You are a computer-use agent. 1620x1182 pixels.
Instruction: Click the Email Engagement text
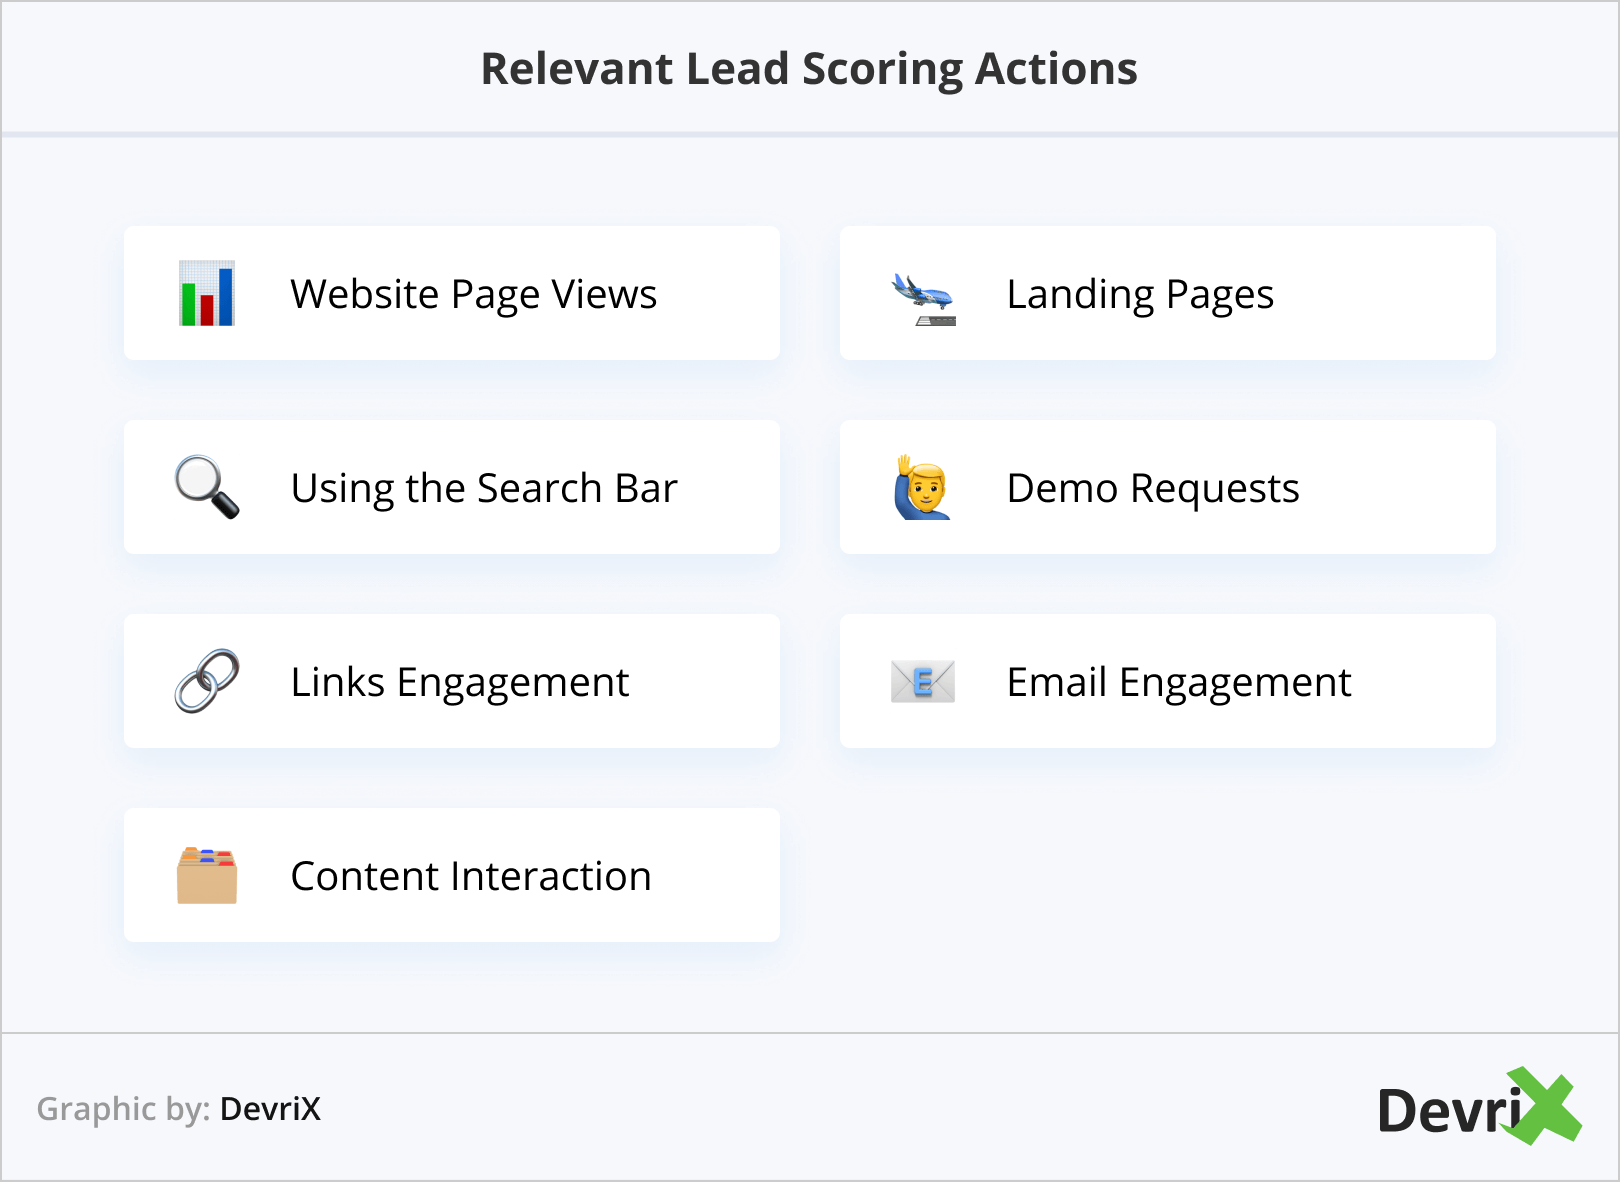(1179, 682)
